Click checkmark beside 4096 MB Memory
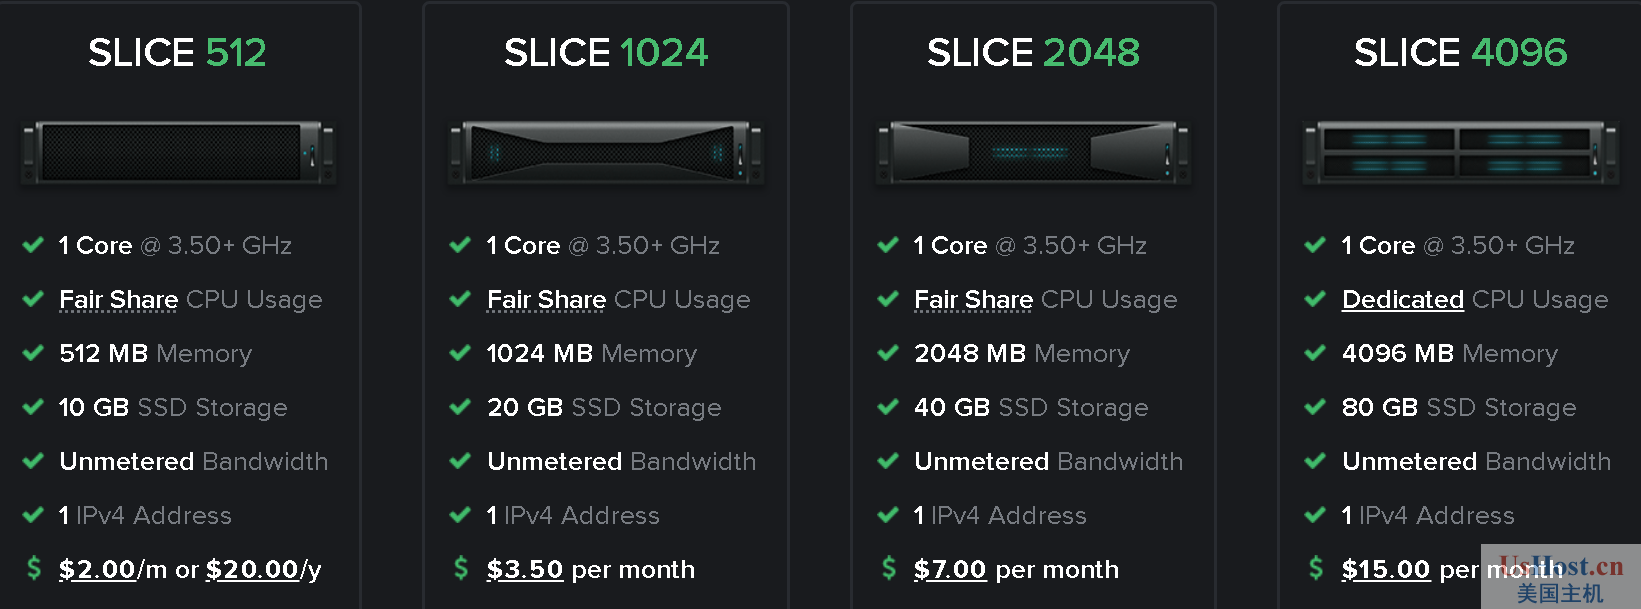The height and width of the screenshot is (609, 1641). [1315, 353]
